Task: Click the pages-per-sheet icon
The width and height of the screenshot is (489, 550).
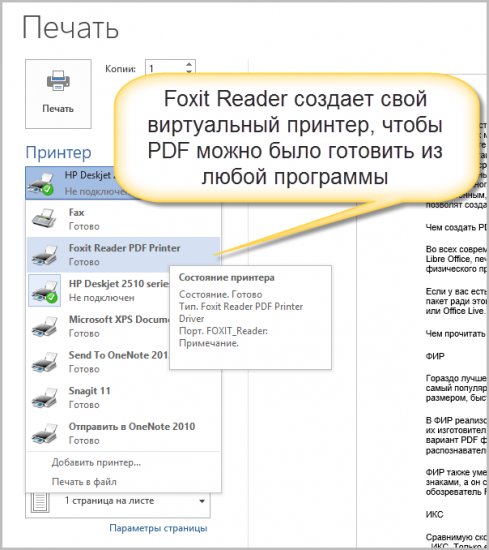Action: coord(40,503)
